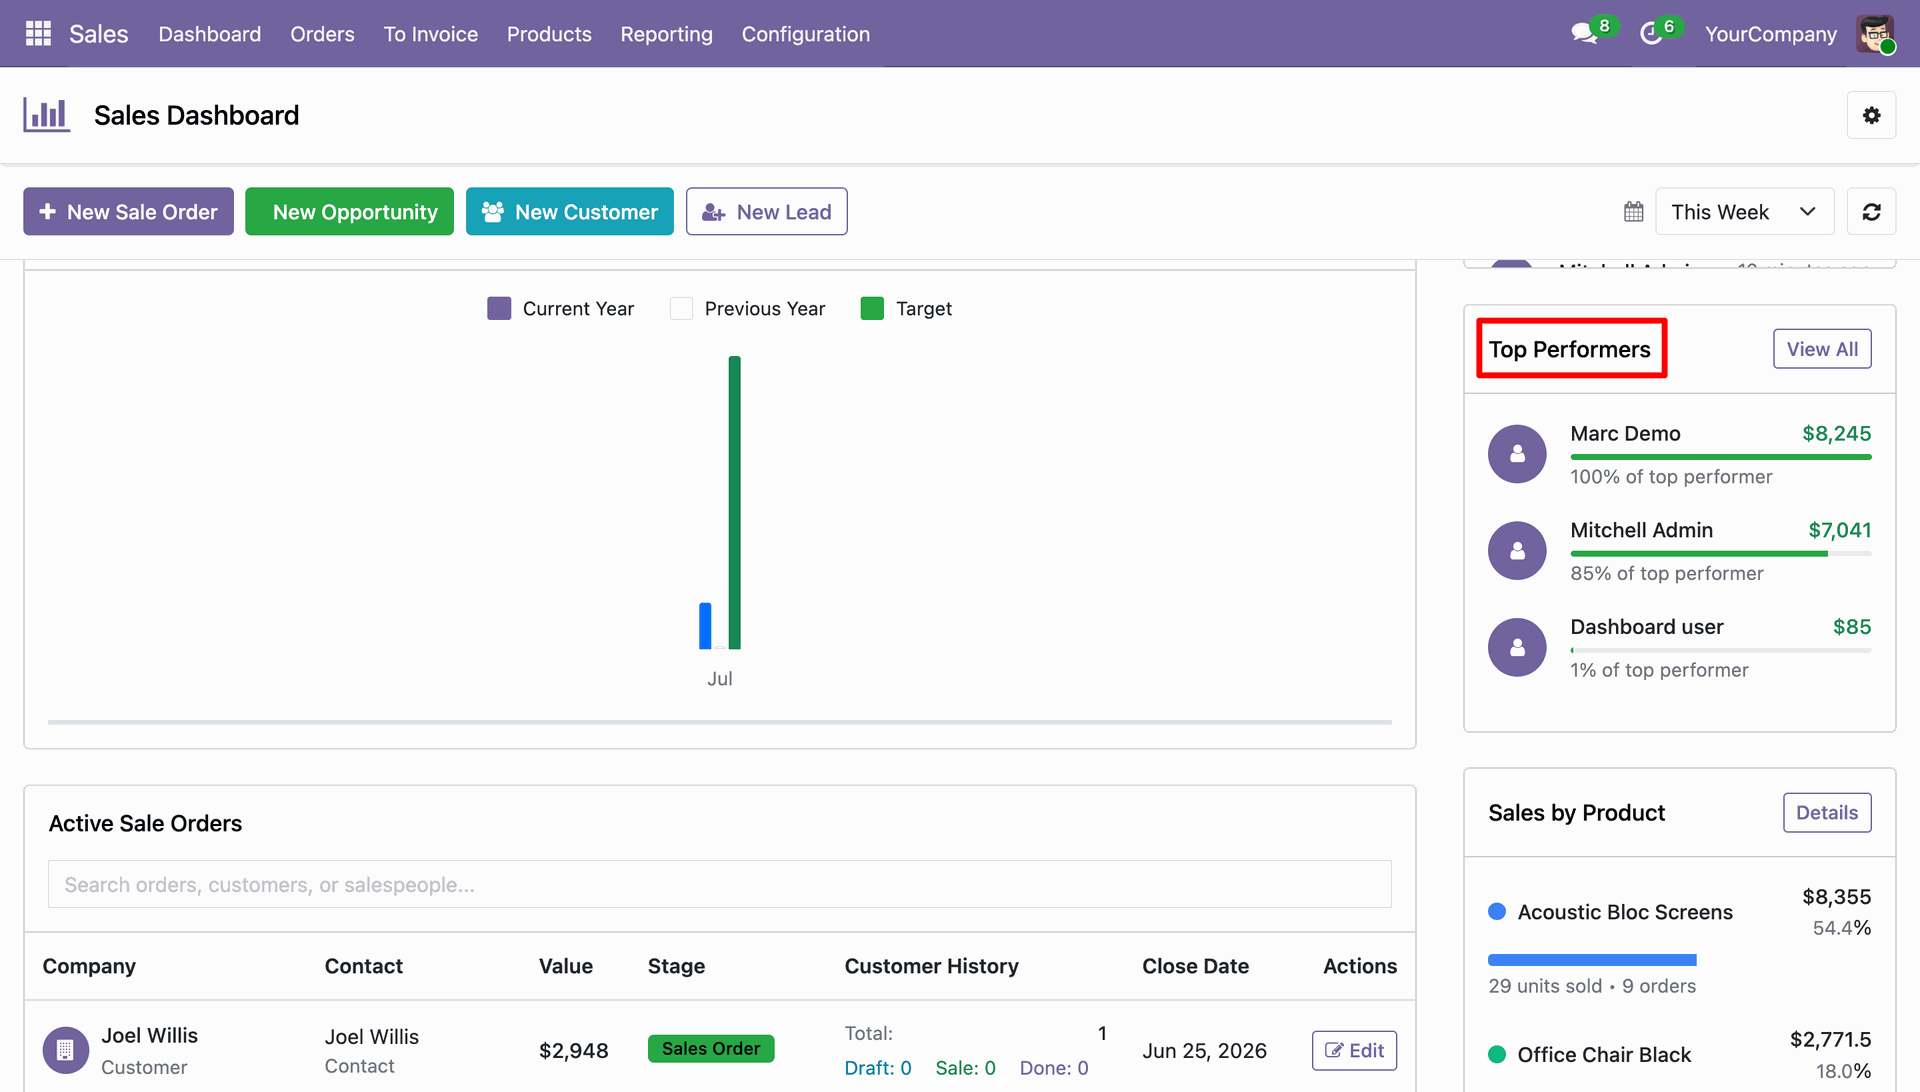Click Marc Demo's $8,245 amount
The height and width of the screenshot is (1092, 1920).
(1837, 434)
